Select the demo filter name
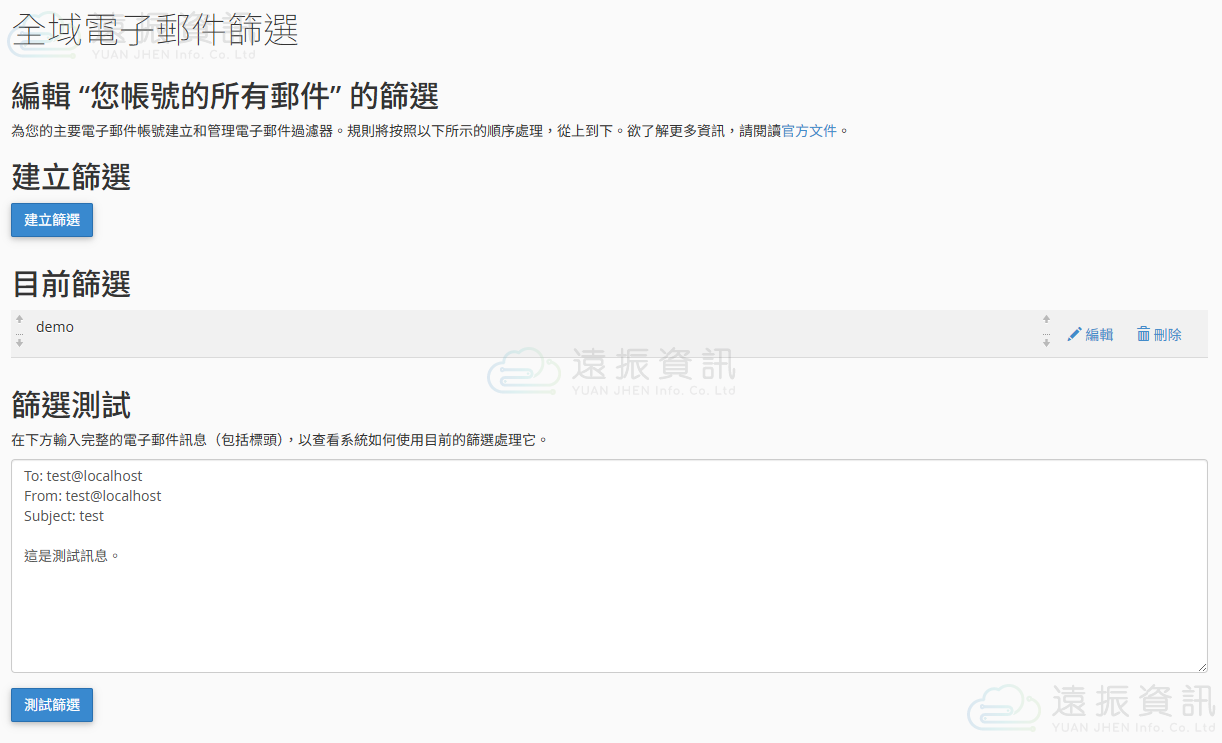This screenshot has width=1222, height=743. click(x=55, y=327)
